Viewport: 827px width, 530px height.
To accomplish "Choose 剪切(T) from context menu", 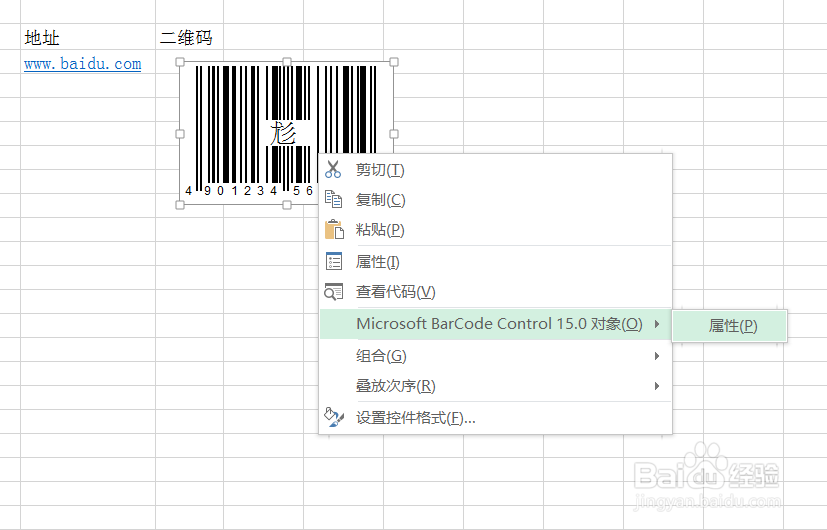I will point(496,170).
